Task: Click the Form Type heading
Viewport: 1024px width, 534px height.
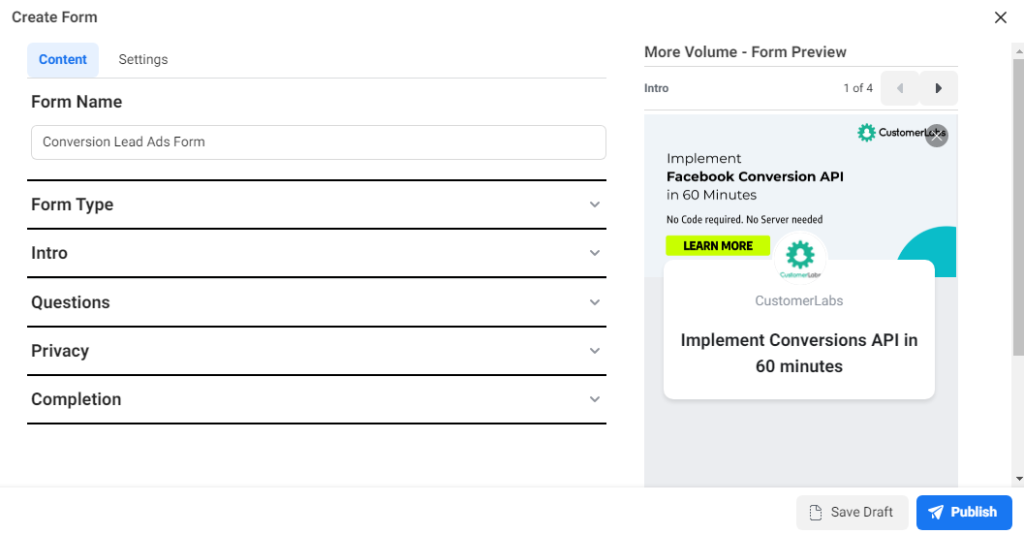Action: 72,204
